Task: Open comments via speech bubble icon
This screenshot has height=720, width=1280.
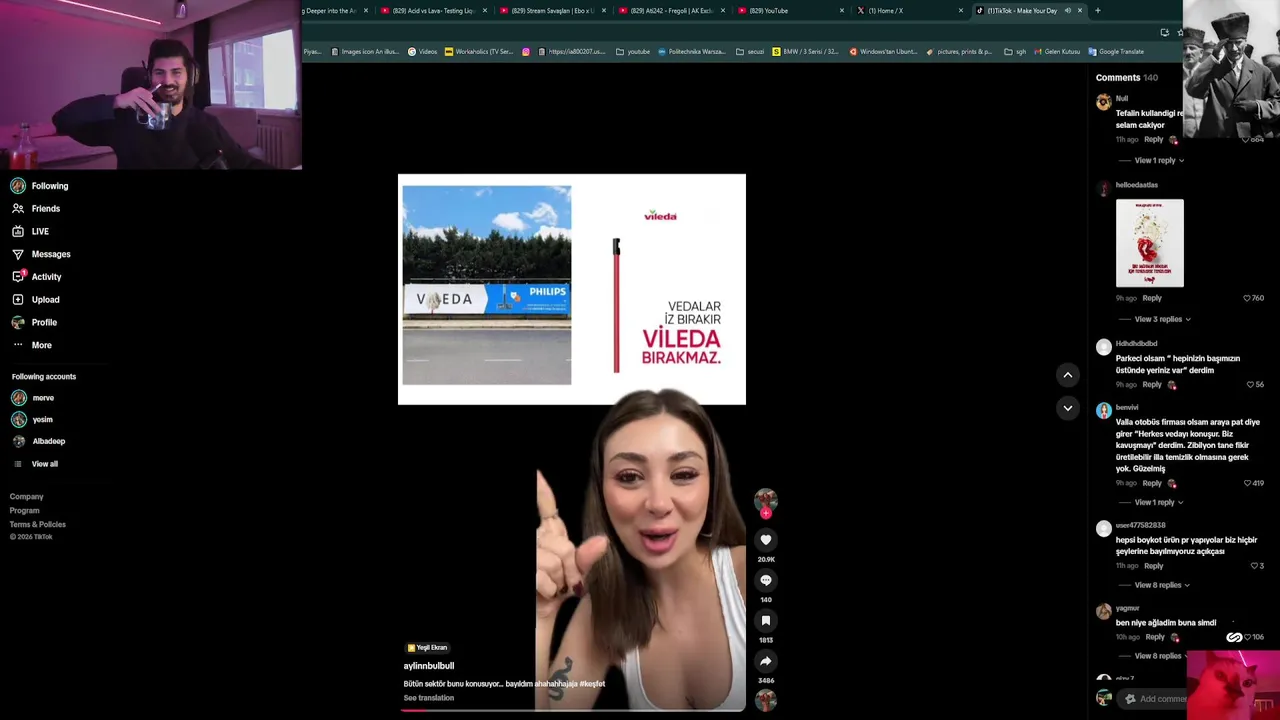Action: click(766, 580)
